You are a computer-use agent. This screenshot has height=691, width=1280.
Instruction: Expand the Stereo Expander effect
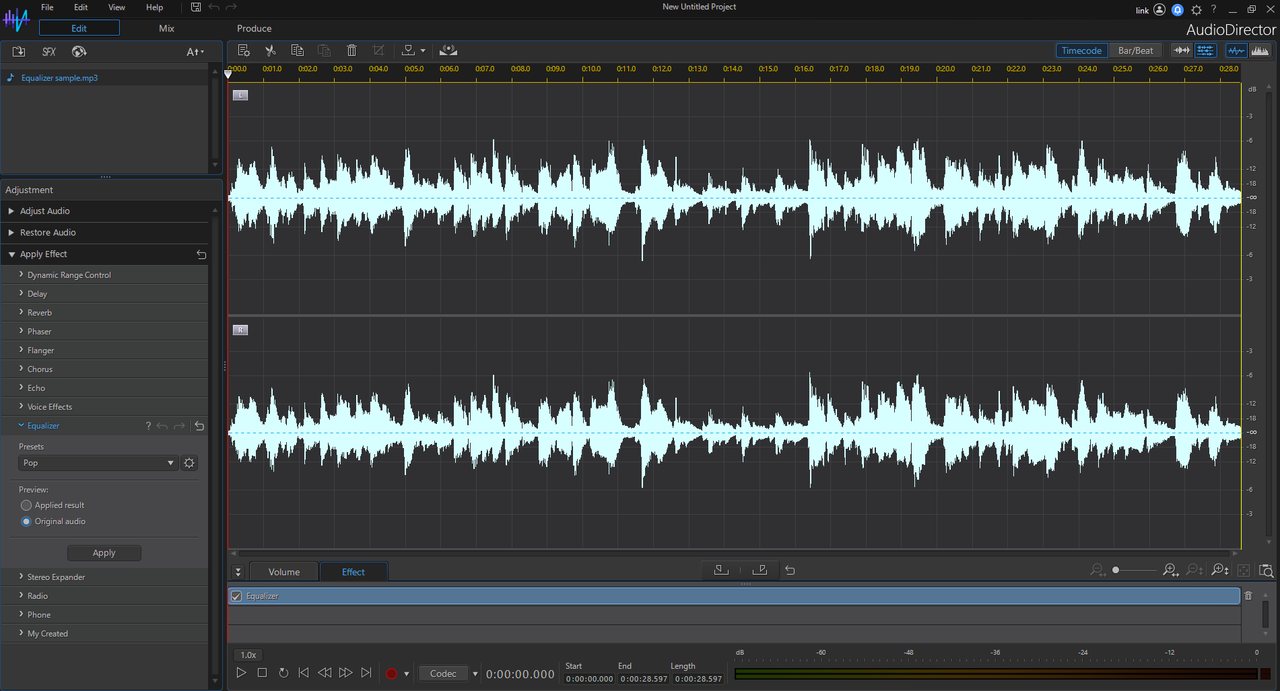coord(105,577)
